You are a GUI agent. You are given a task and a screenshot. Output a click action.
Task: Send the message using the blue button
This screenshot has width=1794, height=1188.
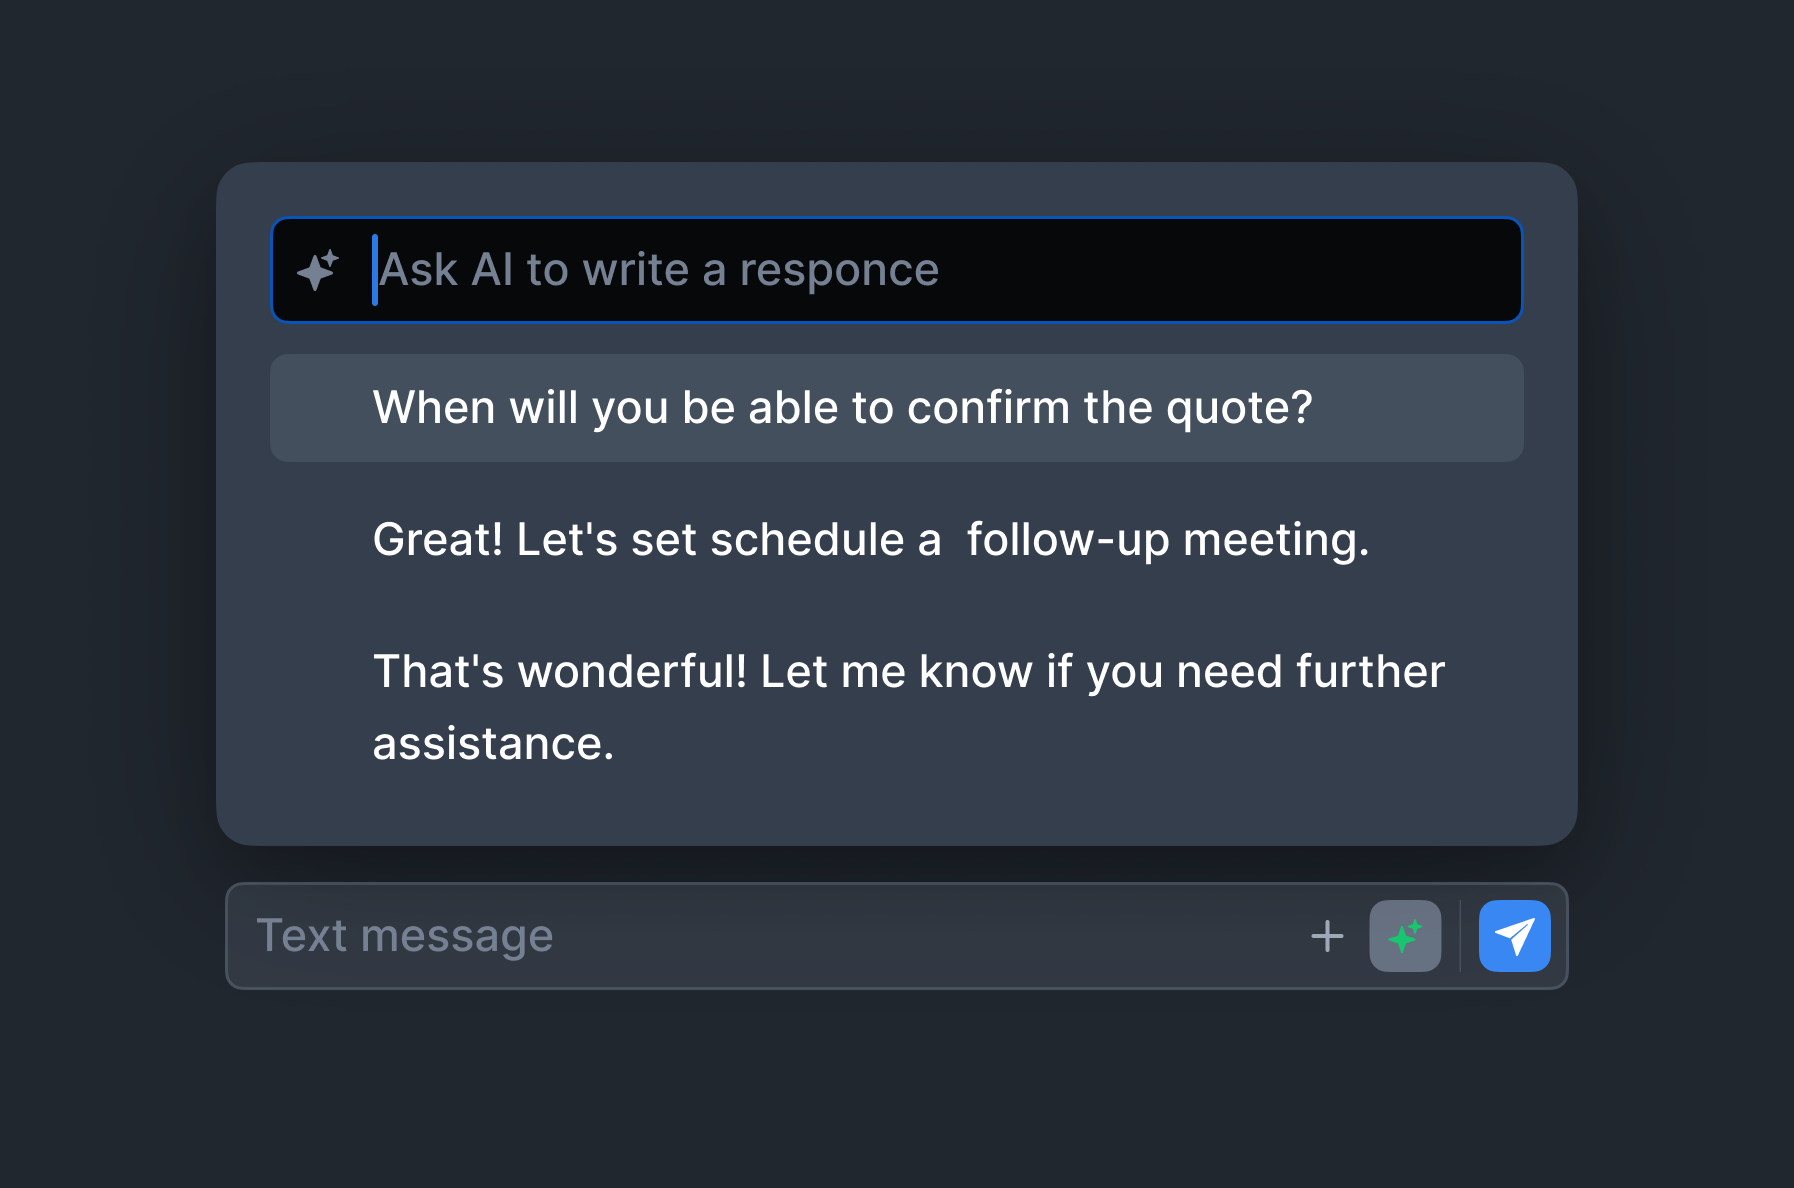1514,936
